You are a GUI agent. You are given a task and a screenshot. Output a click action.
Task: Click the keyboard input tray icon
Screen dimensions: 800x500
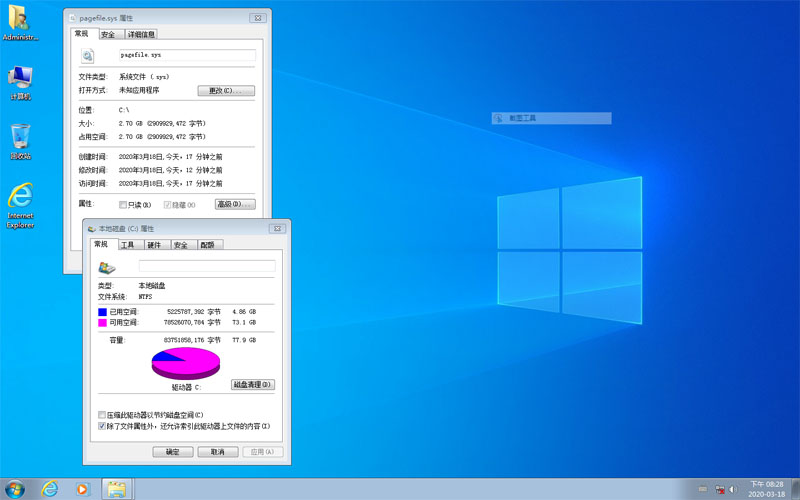click(704, 489)
